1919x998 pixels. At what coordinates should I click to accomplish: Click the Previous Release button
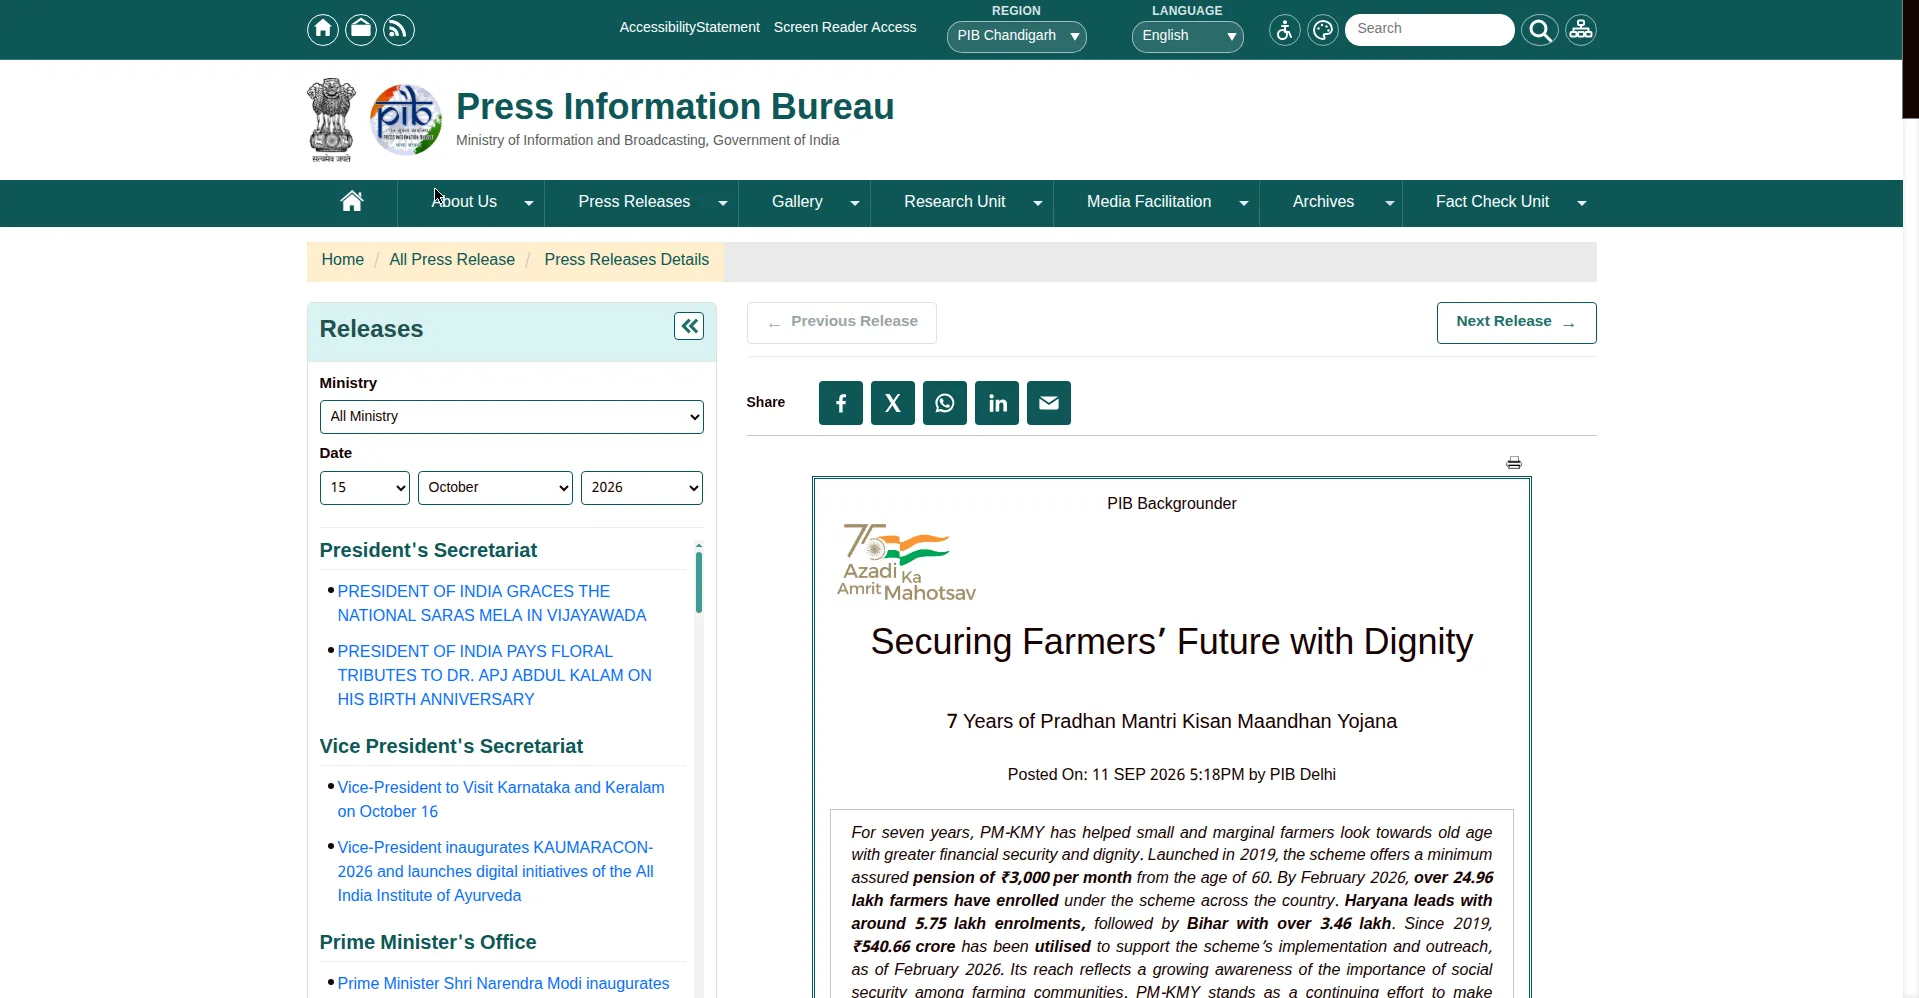click(x=842, y=323)
